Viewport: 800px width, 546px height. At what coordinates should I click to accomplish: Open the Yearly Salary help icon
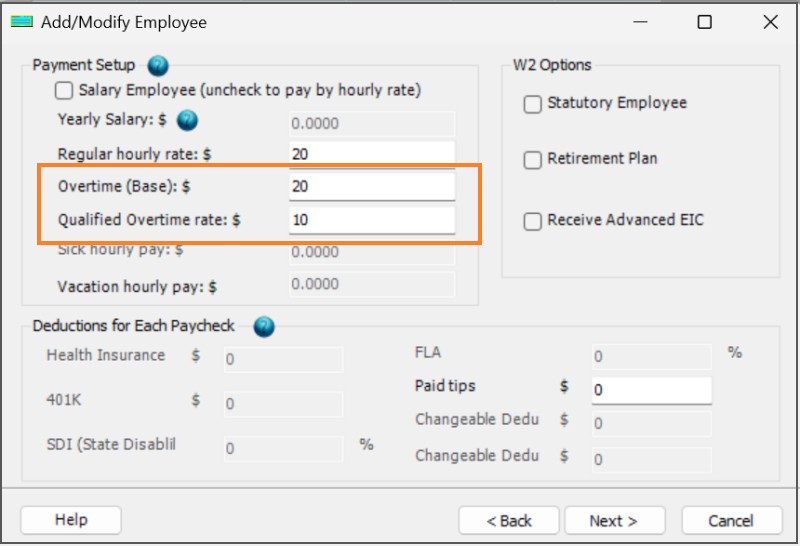(x=187, y=120)
